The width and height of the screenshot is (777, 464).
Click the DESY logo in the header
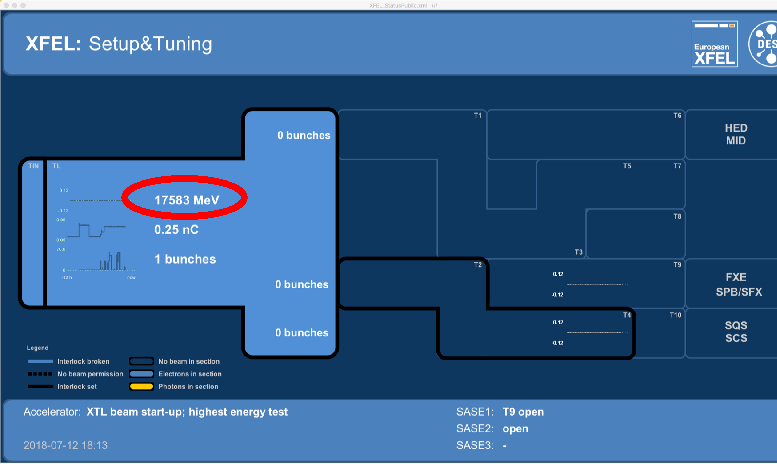(765, 43)
